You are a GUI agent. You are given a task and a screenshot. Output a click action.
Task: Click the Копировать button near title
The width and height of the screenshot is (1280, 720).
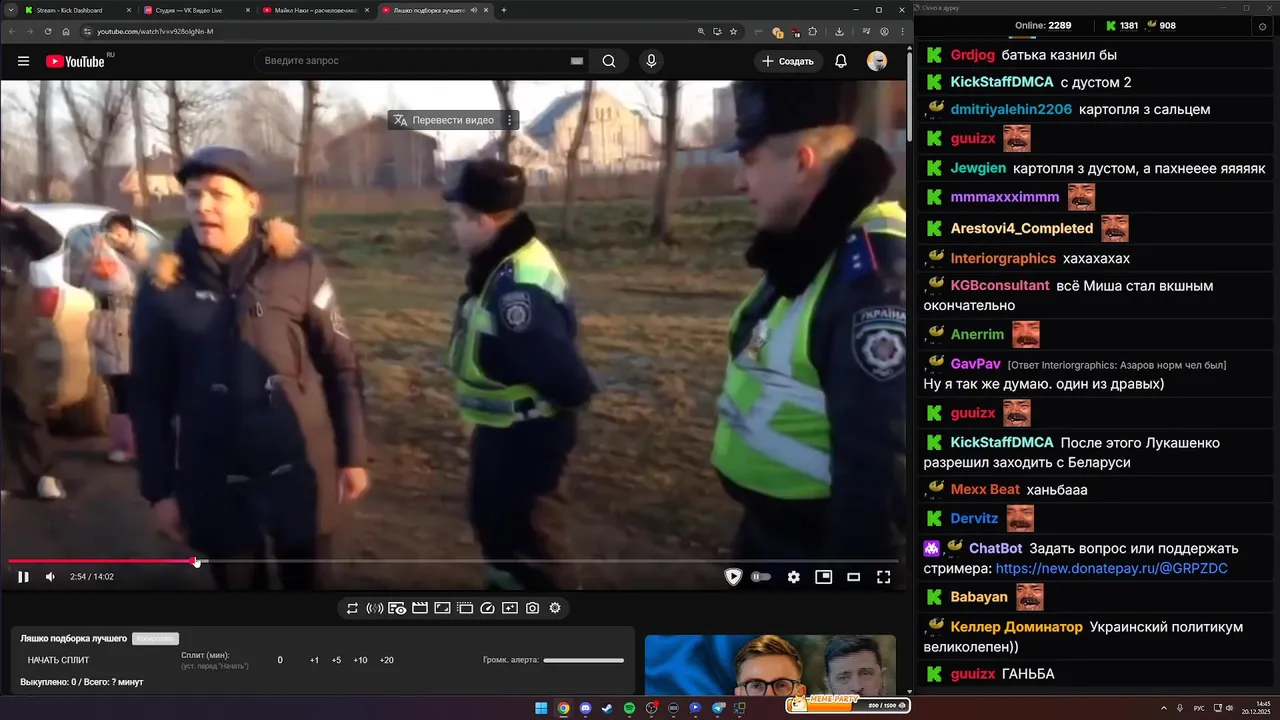coord(155,638)
